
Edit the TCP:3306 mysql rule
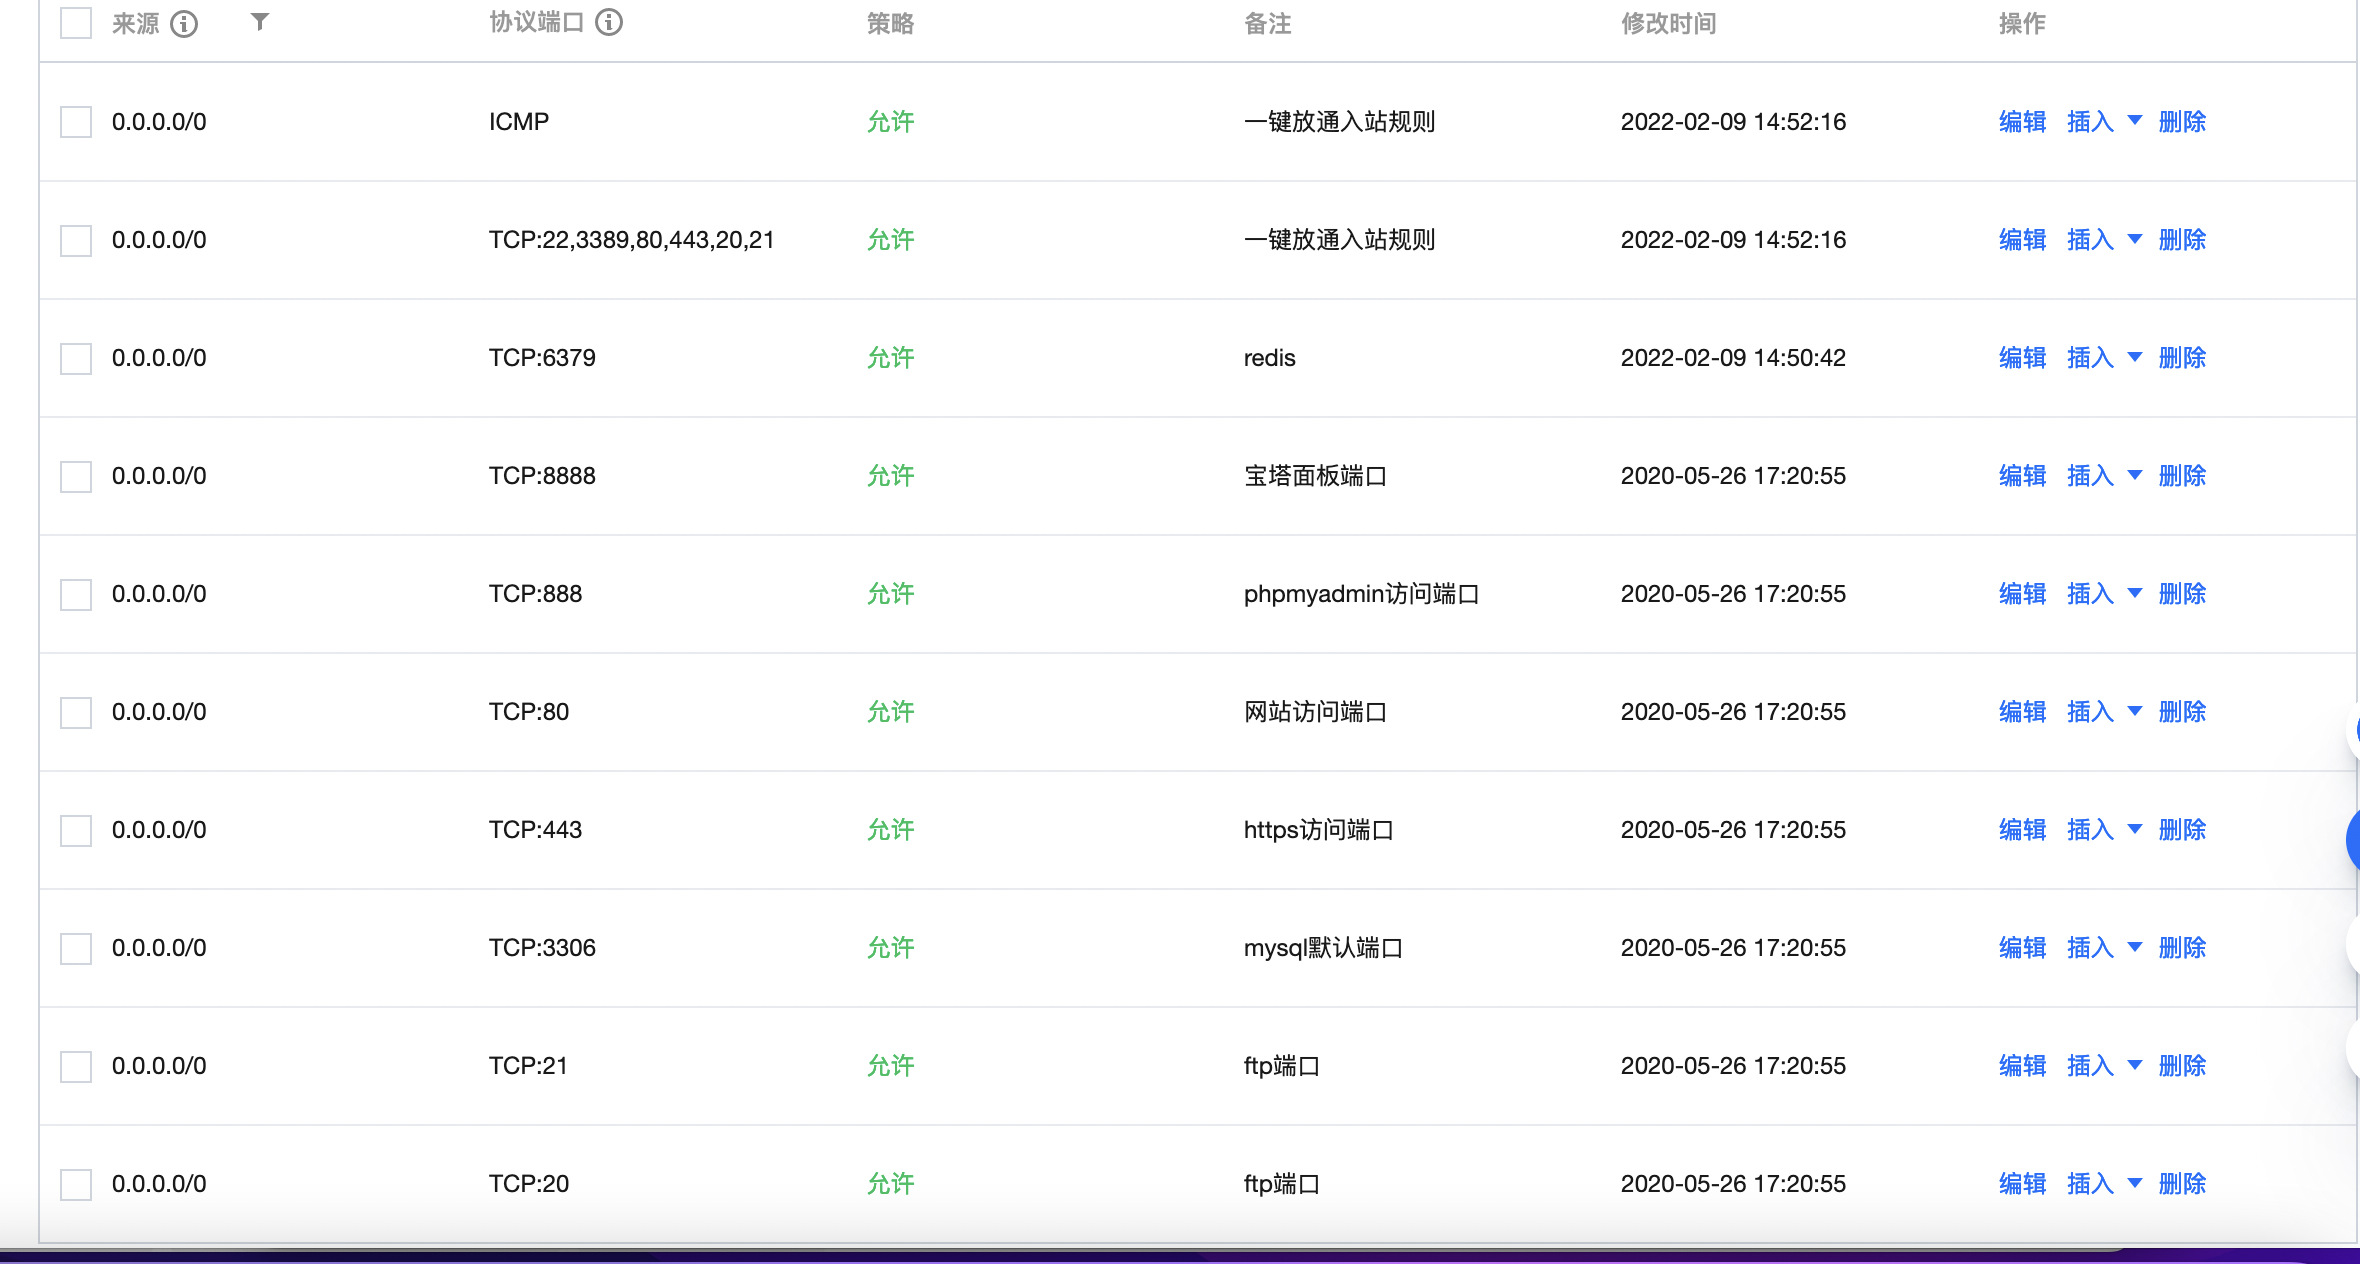pyautogui.click(x=2022, y=948)
